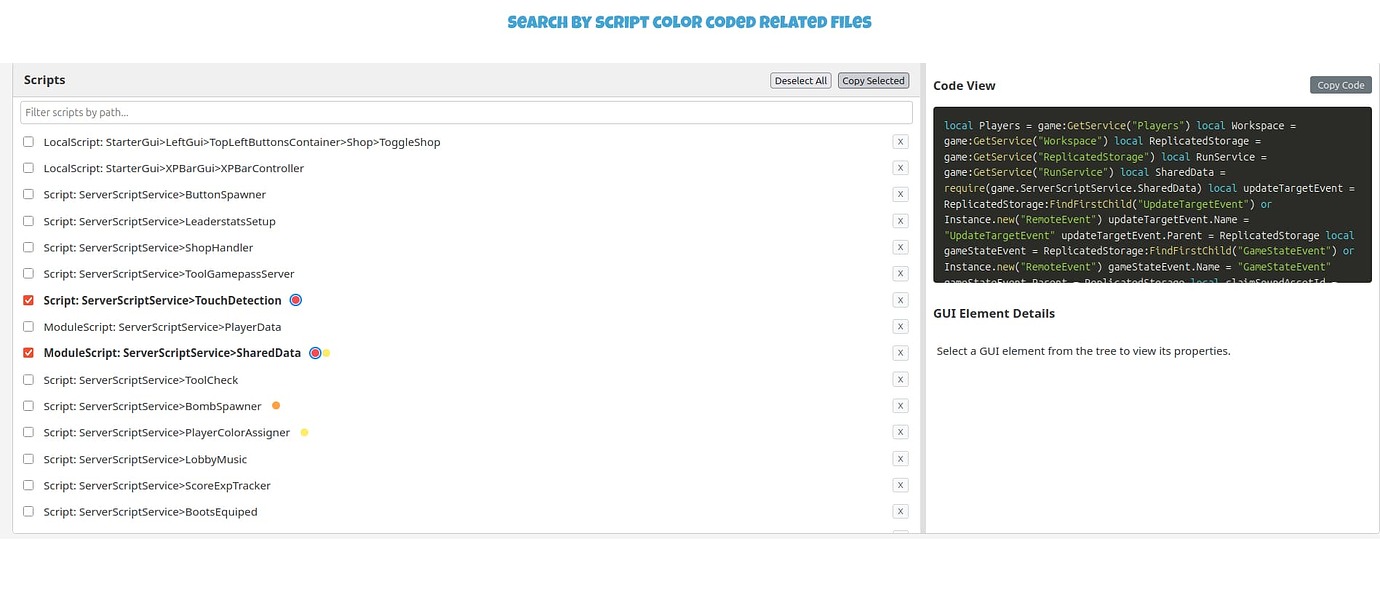Click the red relation dot beside TouchDetection
This screenshot has height=602, width=1380.
(x=295, y=299)
